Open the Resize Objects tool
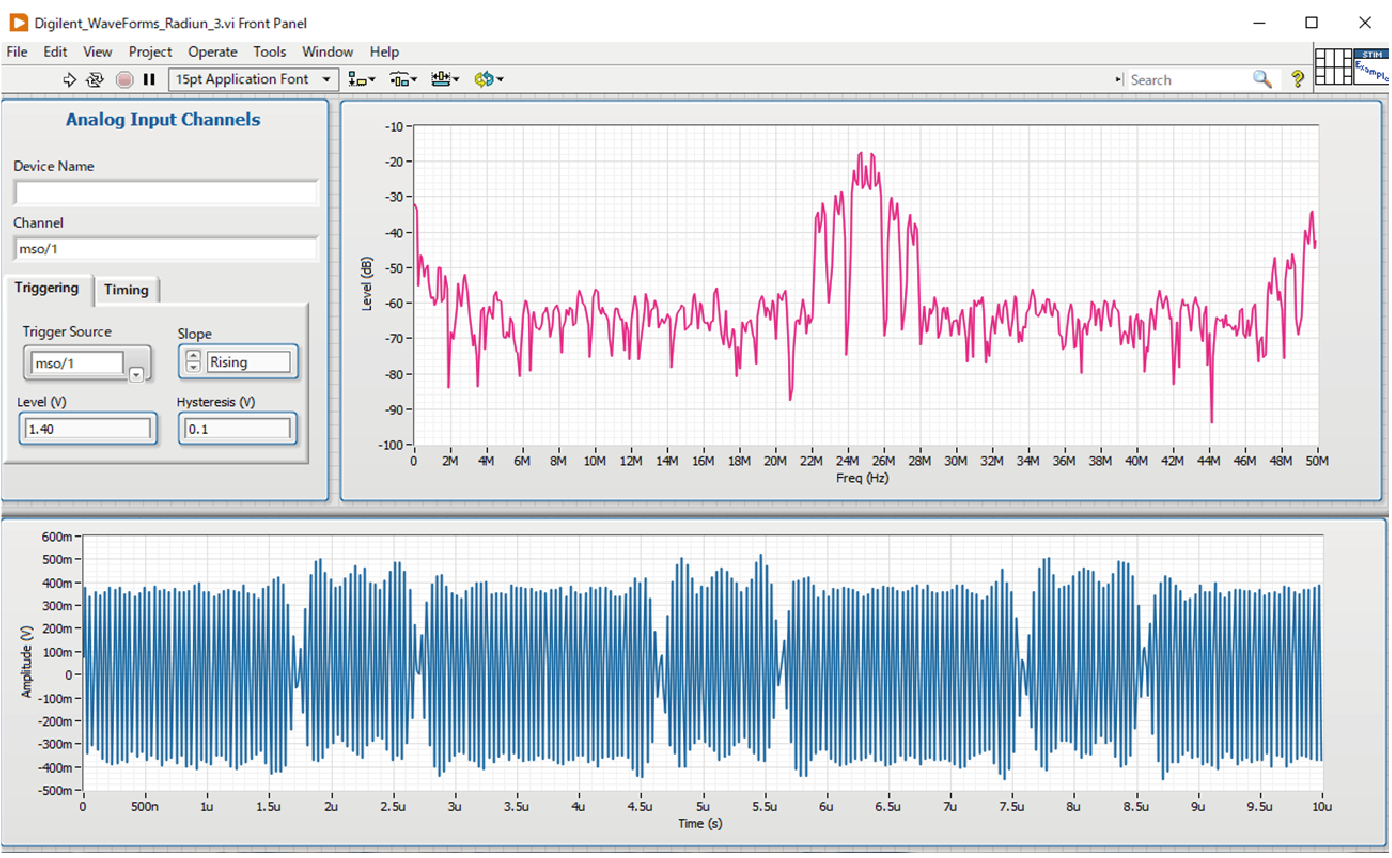The width and height of the screenshot is (1392, 858). click(445, 80)
